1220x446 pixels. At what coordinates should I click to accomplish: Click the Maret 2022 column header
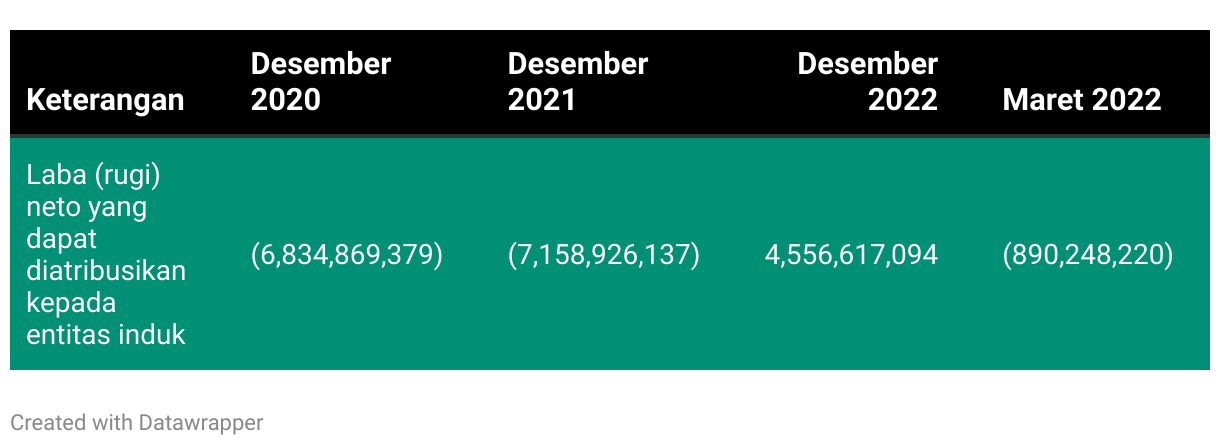coord(1081,100)
